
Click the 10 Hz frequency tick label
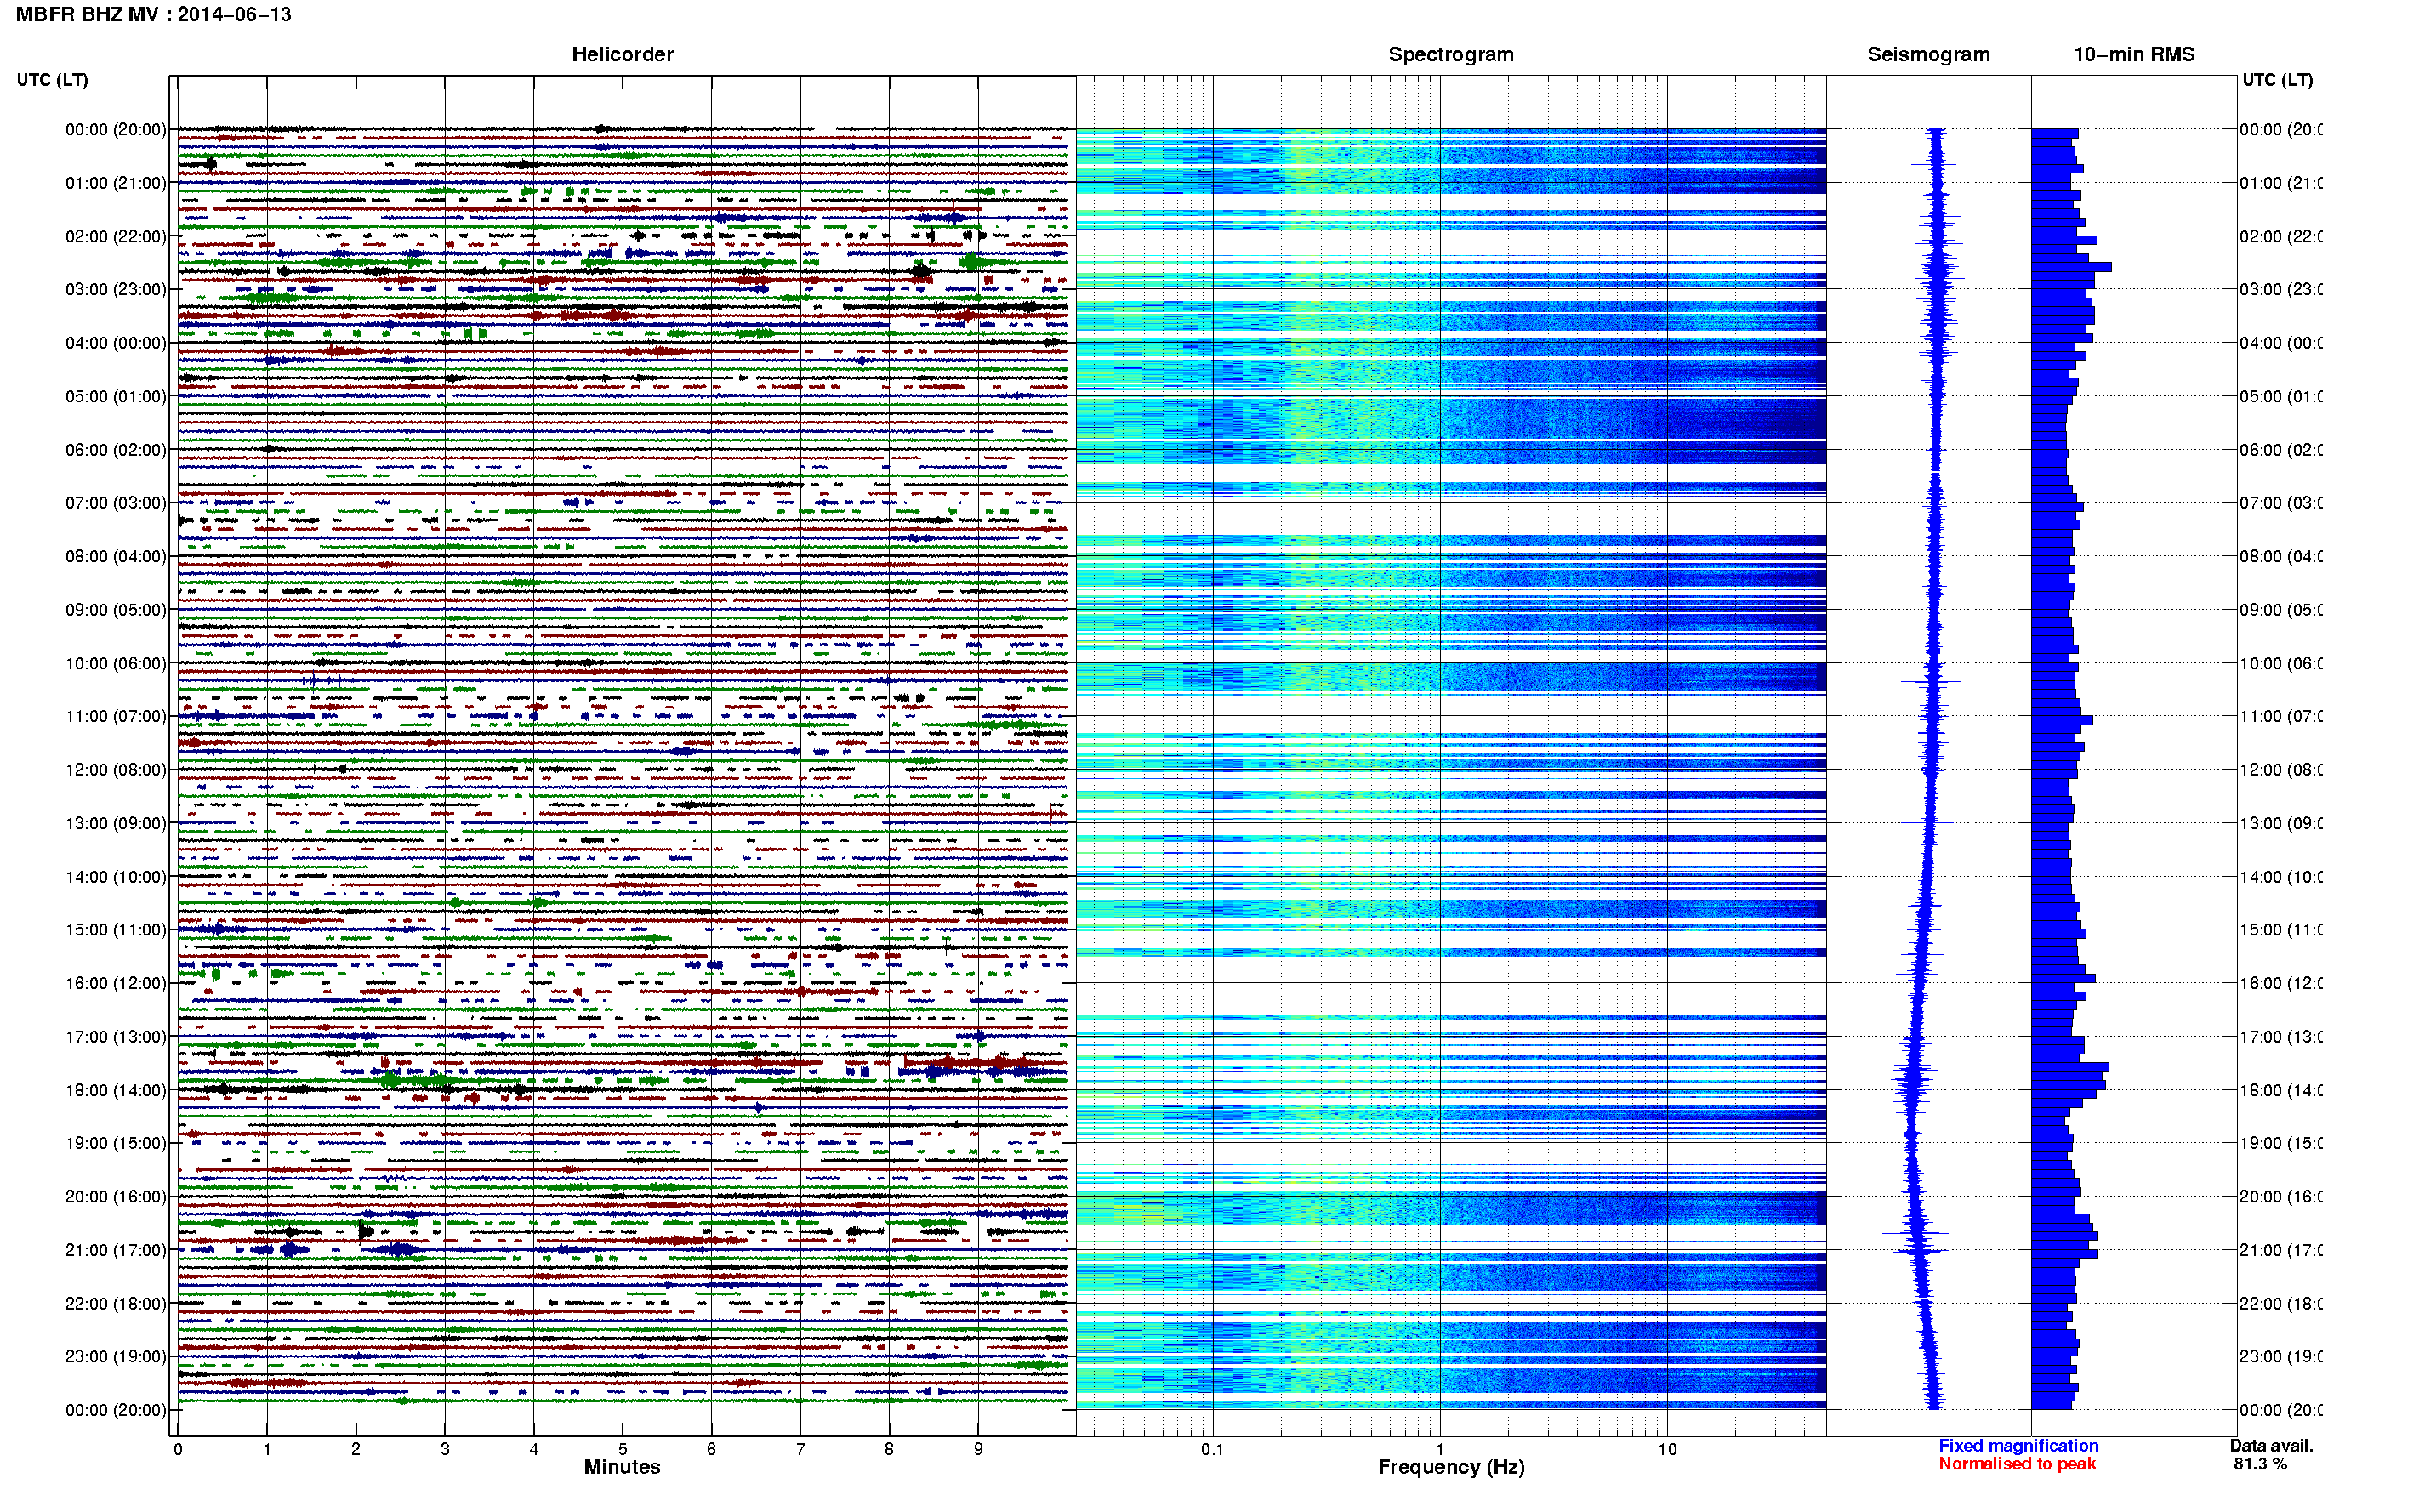[1666, 1449]
